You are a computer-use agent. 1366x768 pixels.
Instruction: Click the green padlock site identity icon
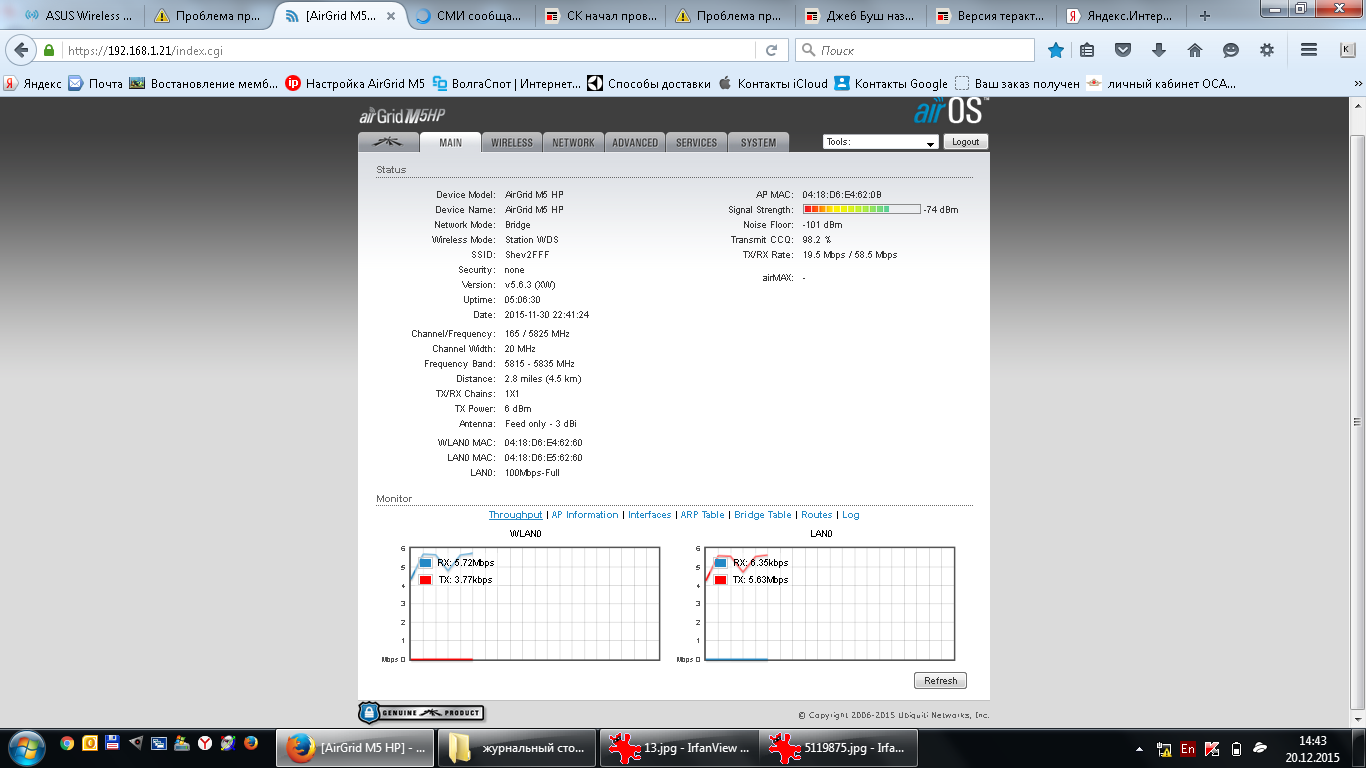tap(48, 50)
